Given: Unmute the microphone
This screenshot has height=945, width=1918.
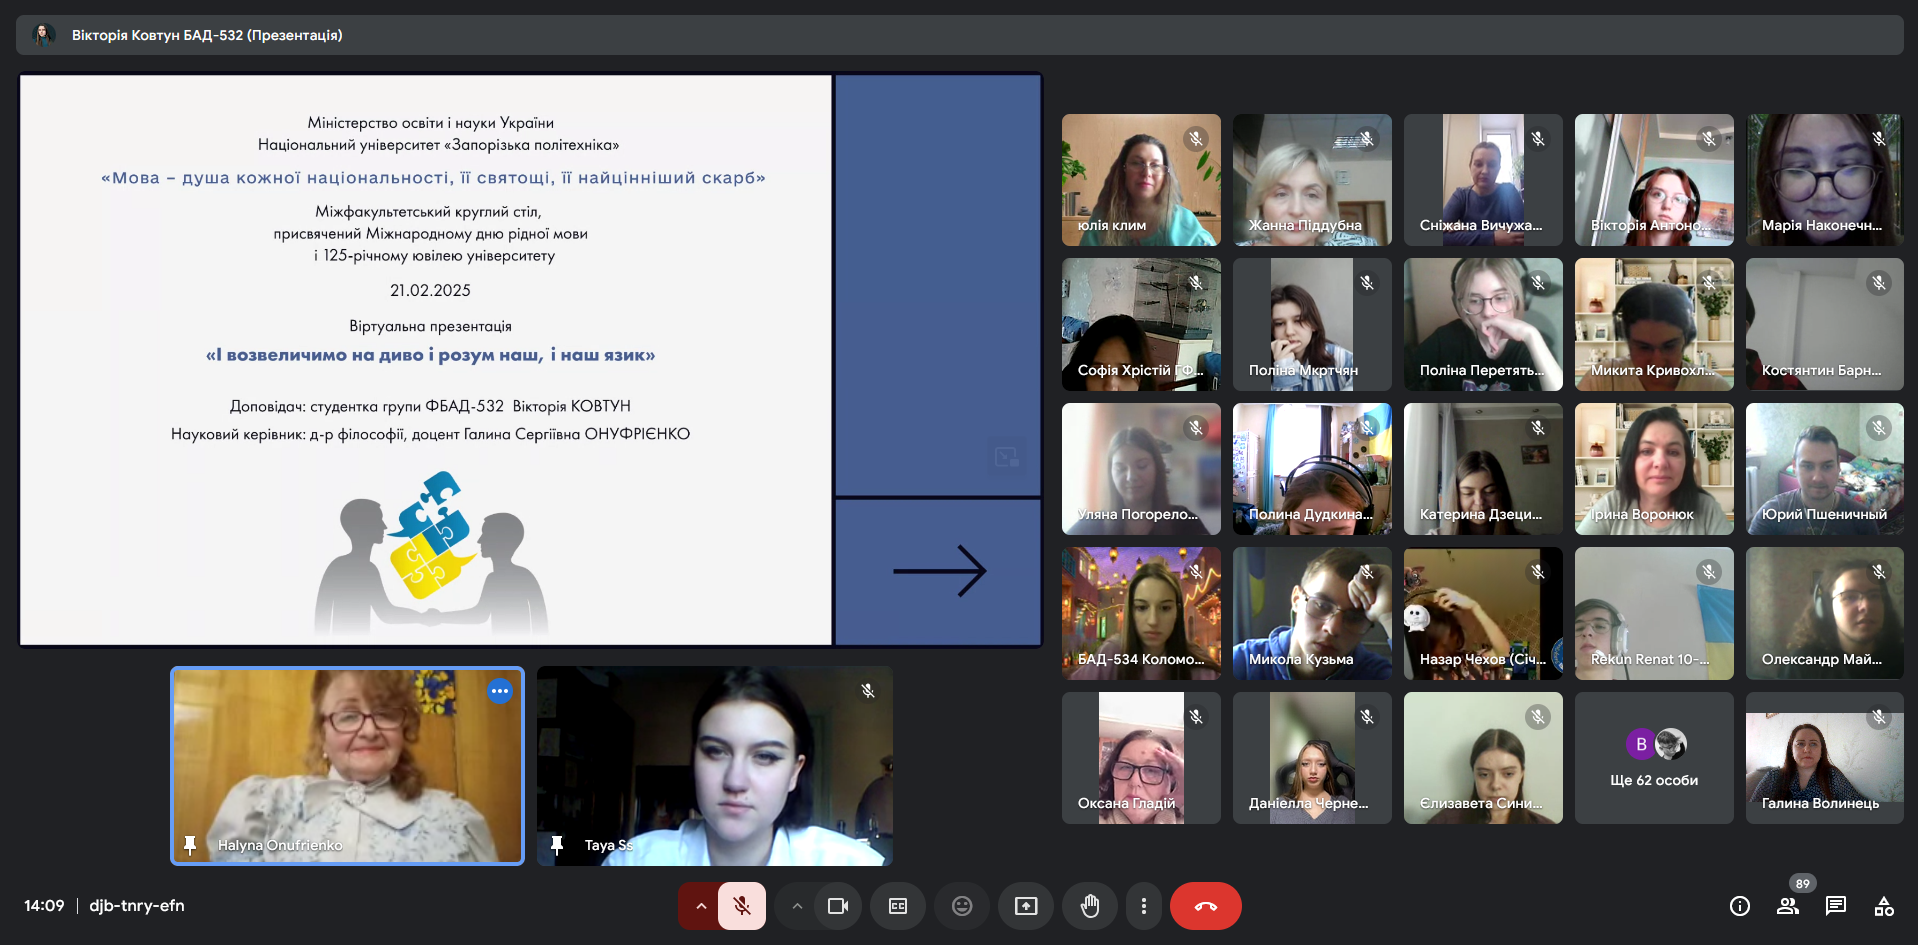Looking at the screenshot, I should tap(741, 906).
